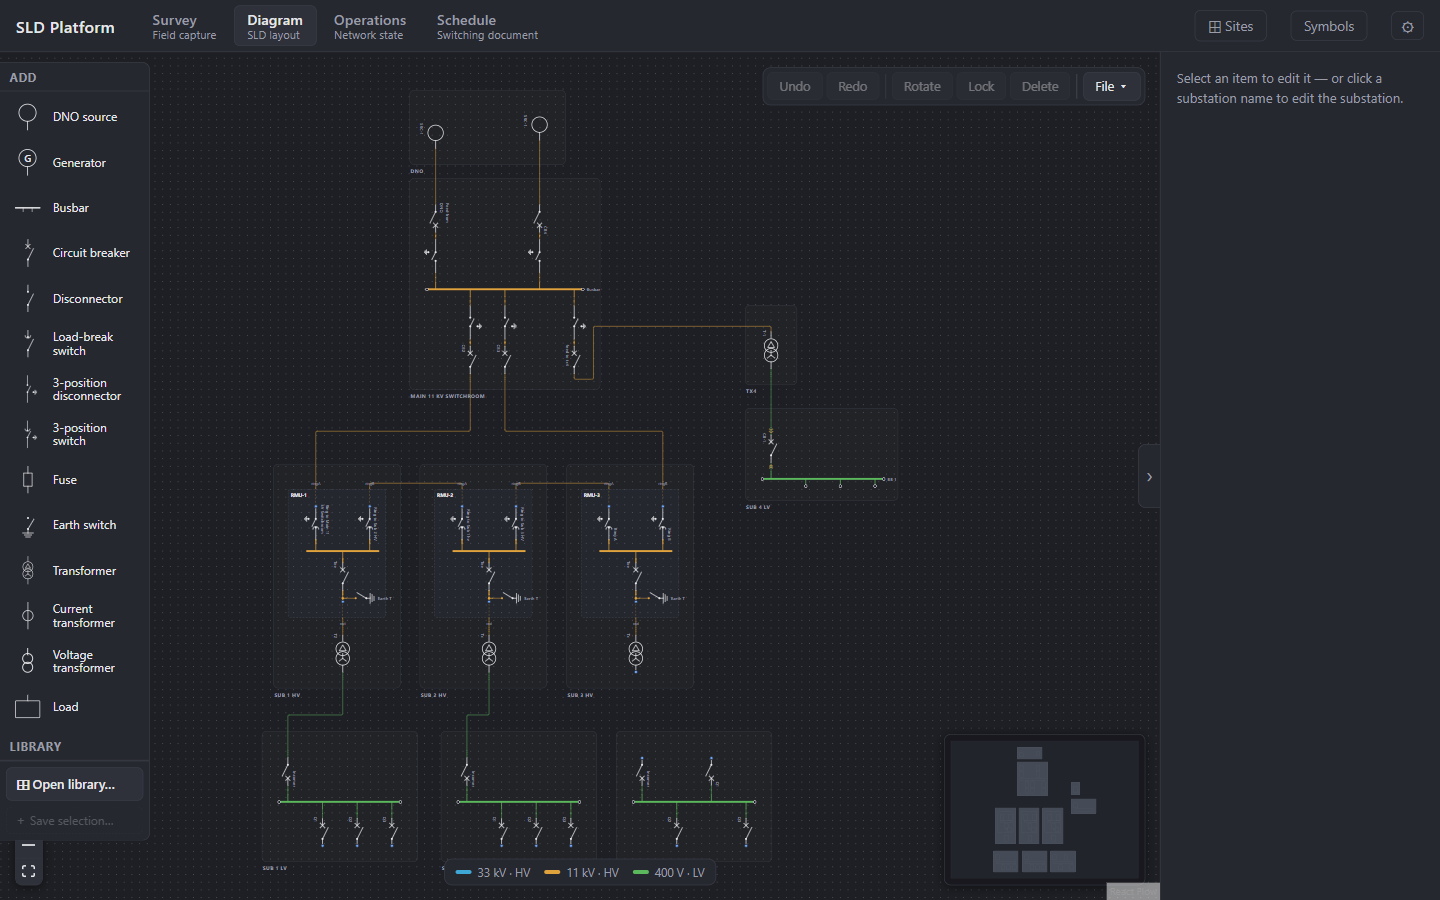Add a Disconnector symbol
1440x900 pixels.
(x=75, y=299)
